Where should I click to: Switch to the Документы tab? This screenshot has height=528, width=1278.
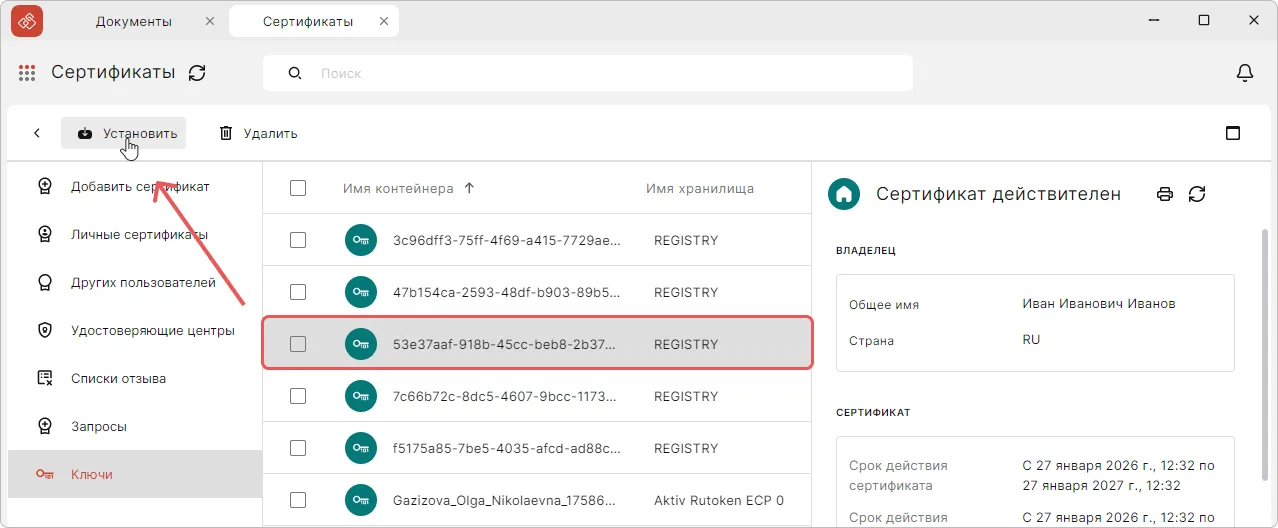(134, 21)
